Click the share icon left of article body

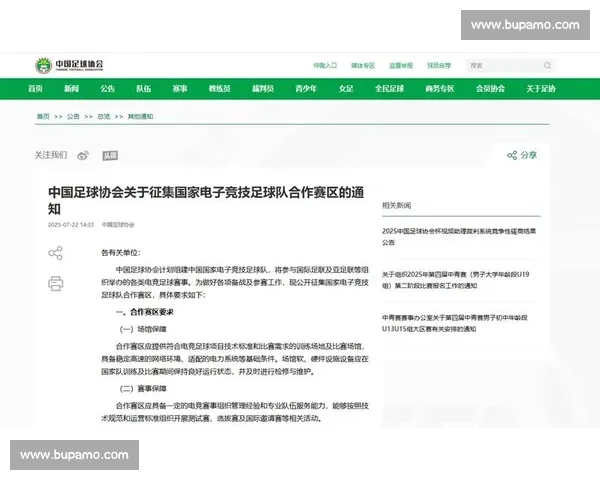pos(55,253)
